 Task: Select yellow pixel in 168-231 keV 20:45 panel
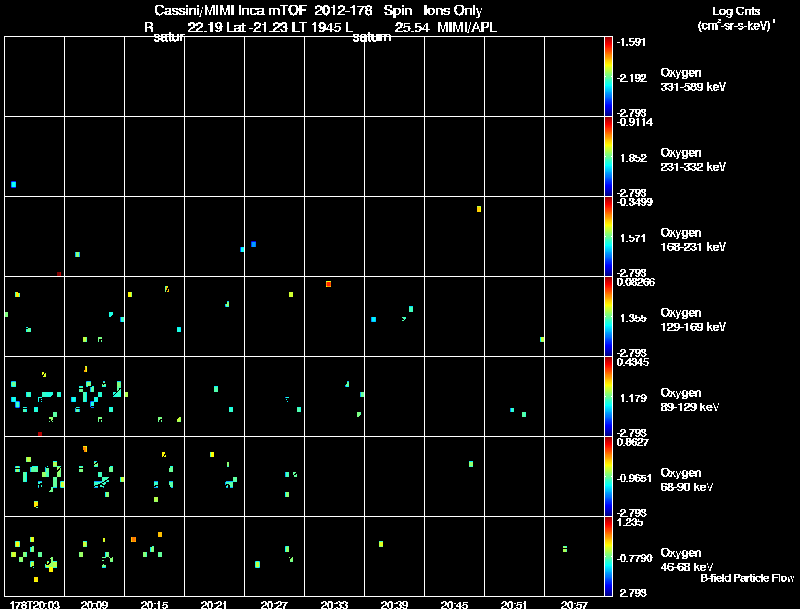pos(479,209)
